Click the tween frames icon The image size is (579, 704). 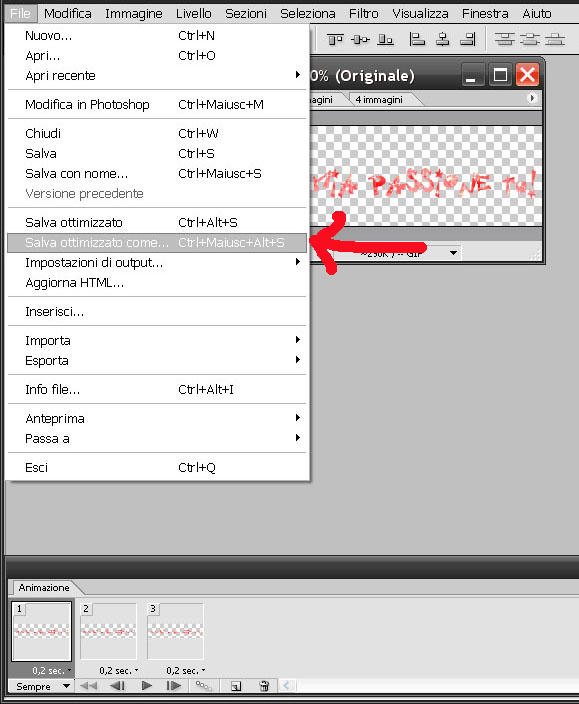point(203,686)
